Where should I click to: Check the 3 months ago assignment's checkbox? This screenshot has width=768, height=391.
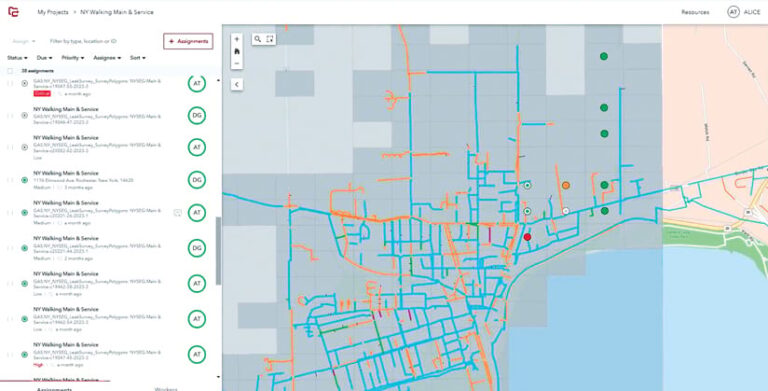pyautogui.click(x=10, y=180)
